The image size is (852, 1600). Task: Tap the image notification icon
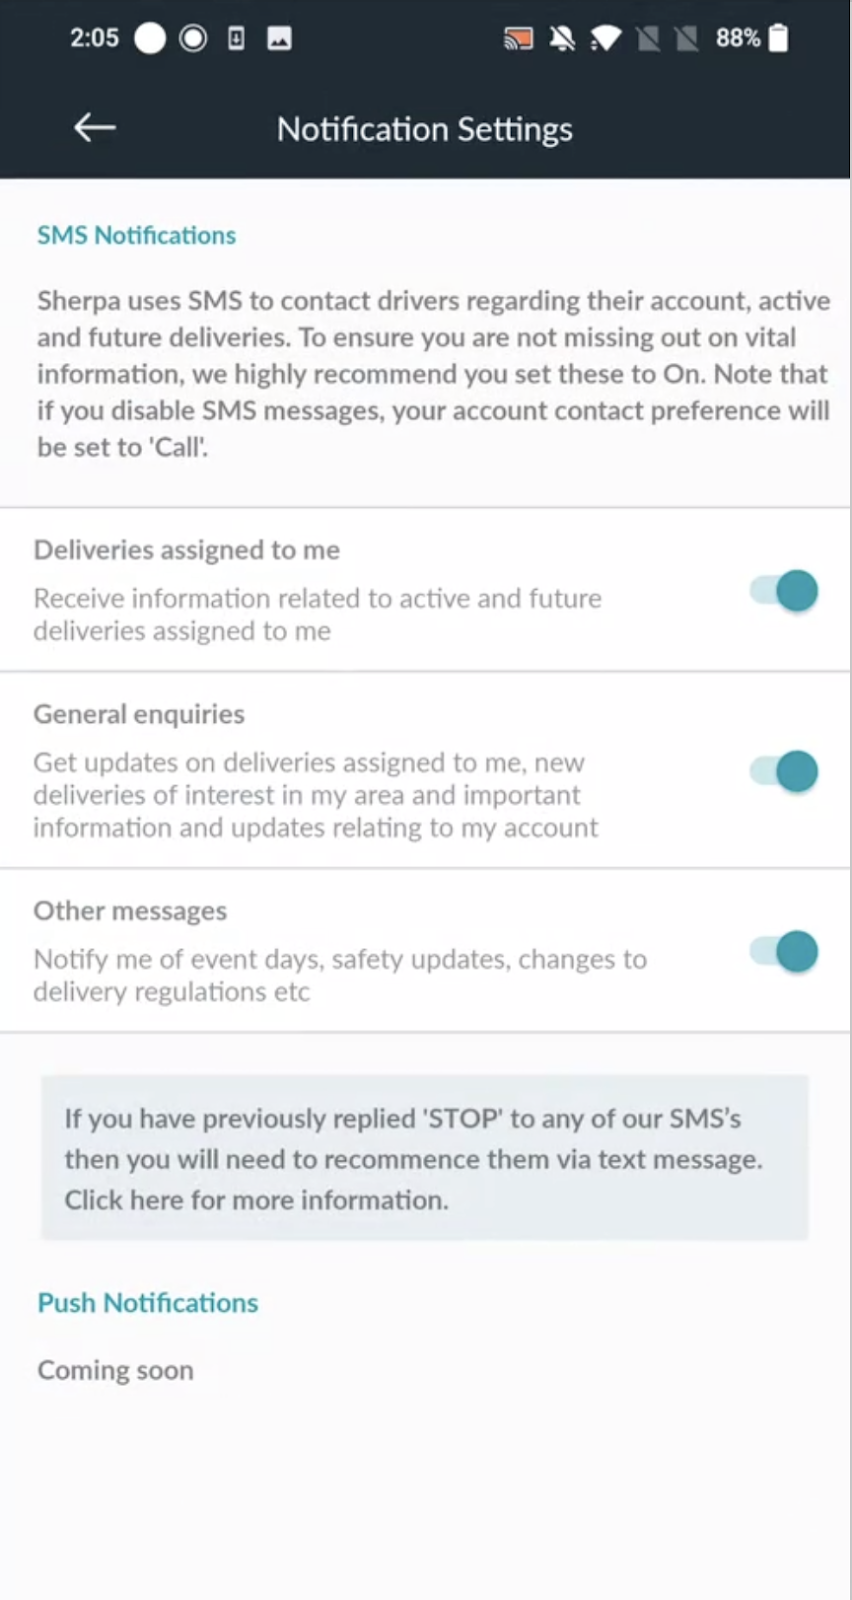[x=279, y=39]
